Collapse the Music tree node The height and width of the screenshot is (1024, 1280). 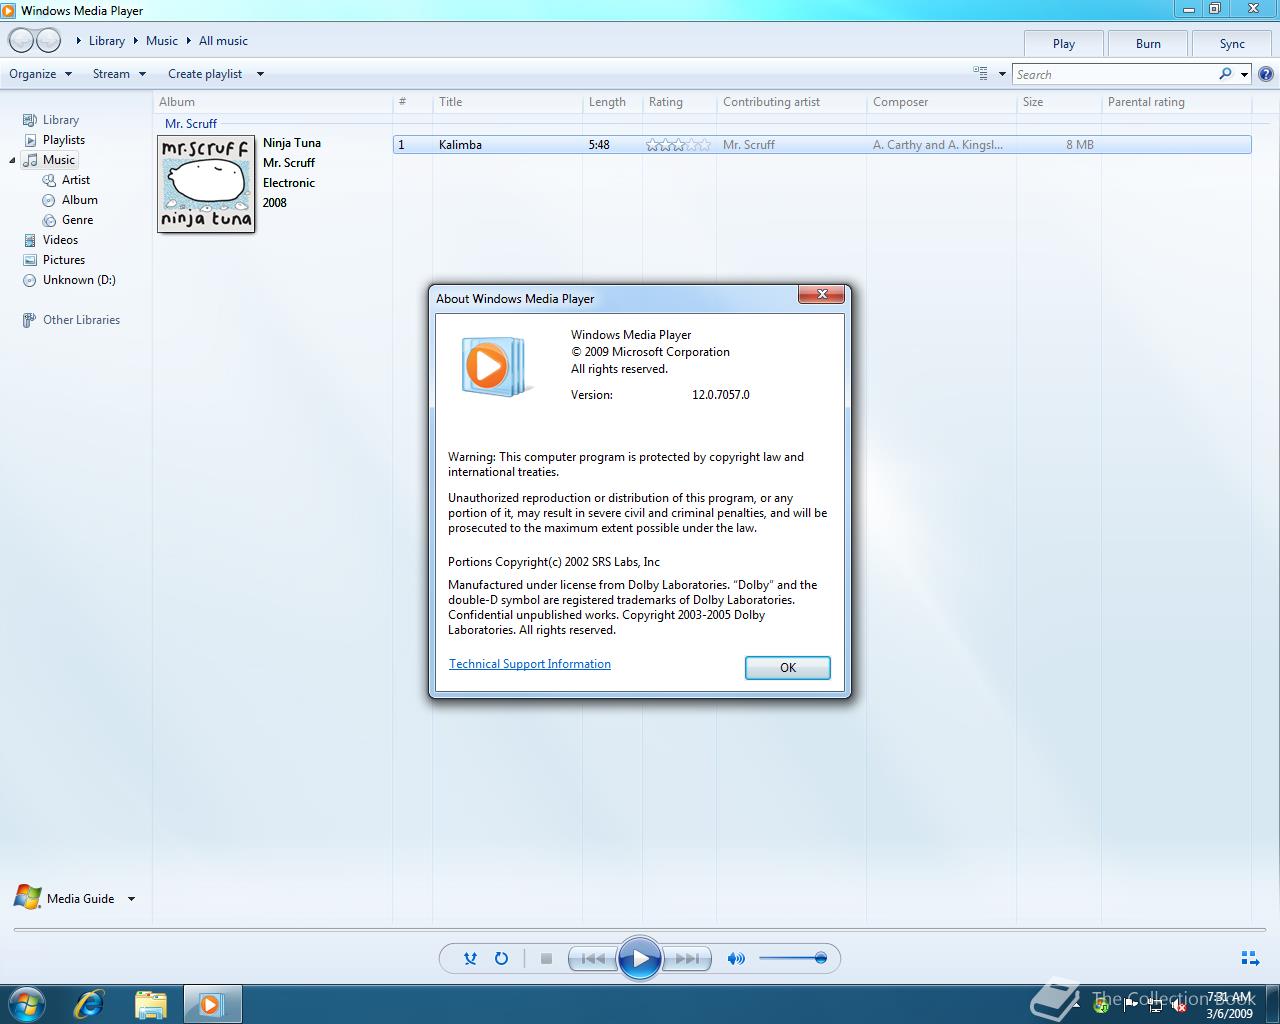coord(13,160)
